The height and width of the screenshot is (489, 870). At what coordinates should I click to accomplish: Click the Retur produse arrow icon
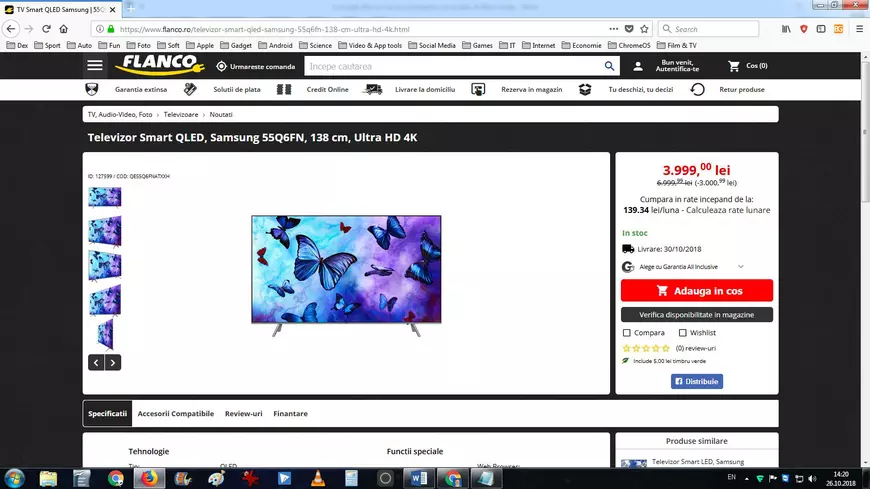tap(697, 89)
